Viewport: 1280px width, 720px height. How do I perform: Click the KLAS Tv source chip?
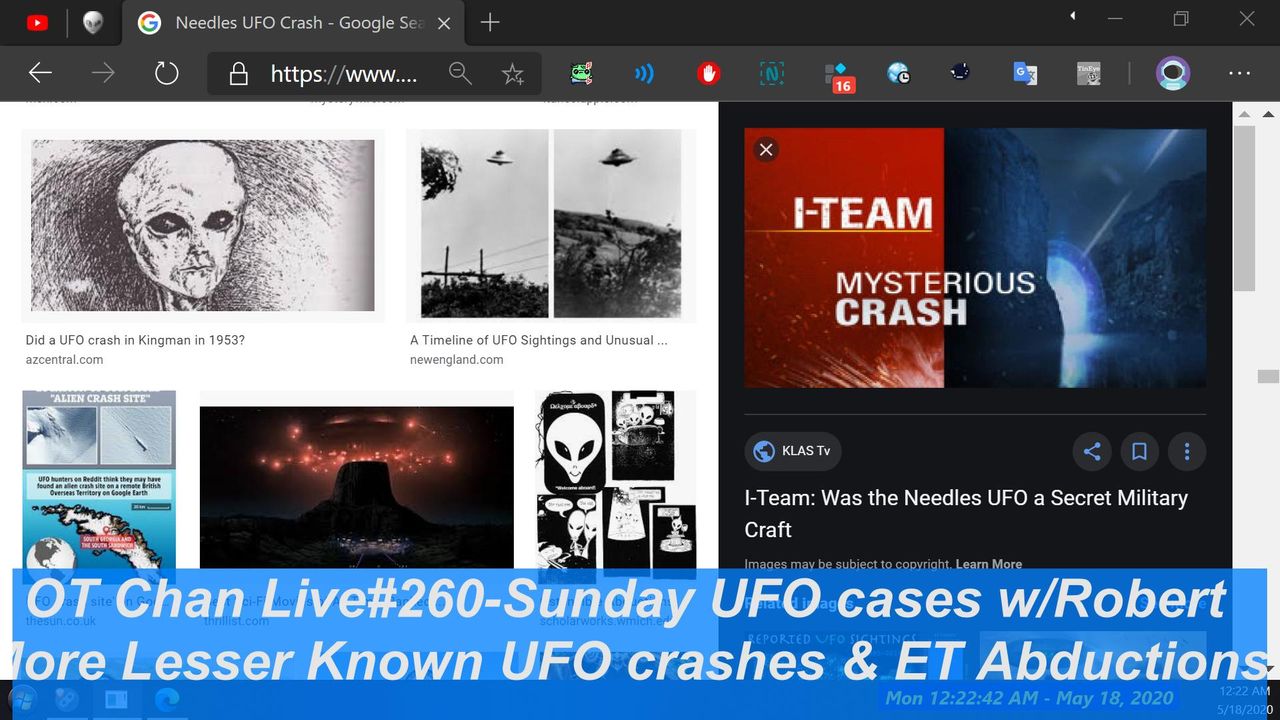(x=793, y=451)
